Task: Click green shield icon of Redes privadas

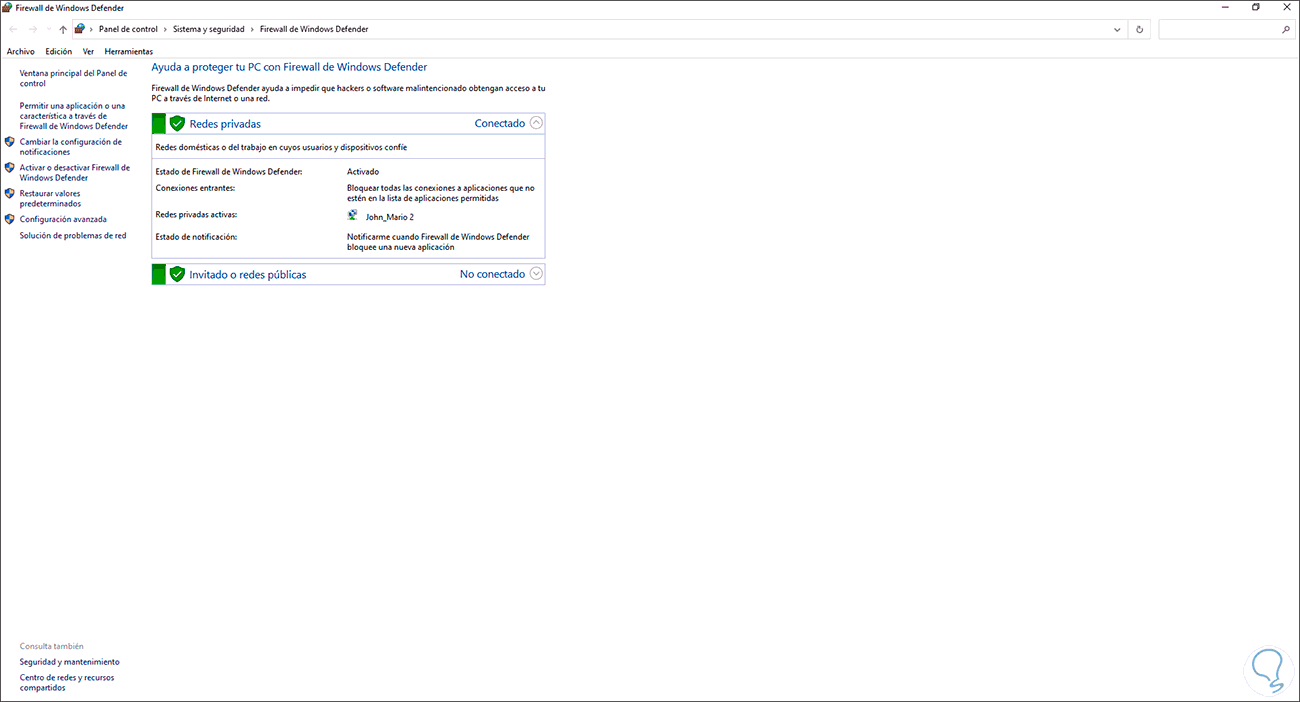Action: click(177, 124)
